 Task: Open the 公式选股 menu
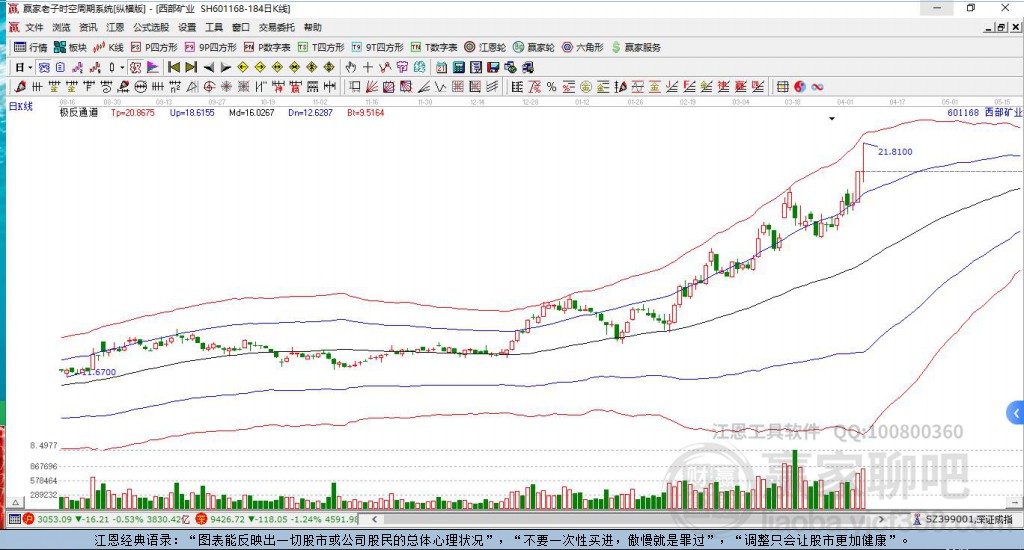click(151, 27)
